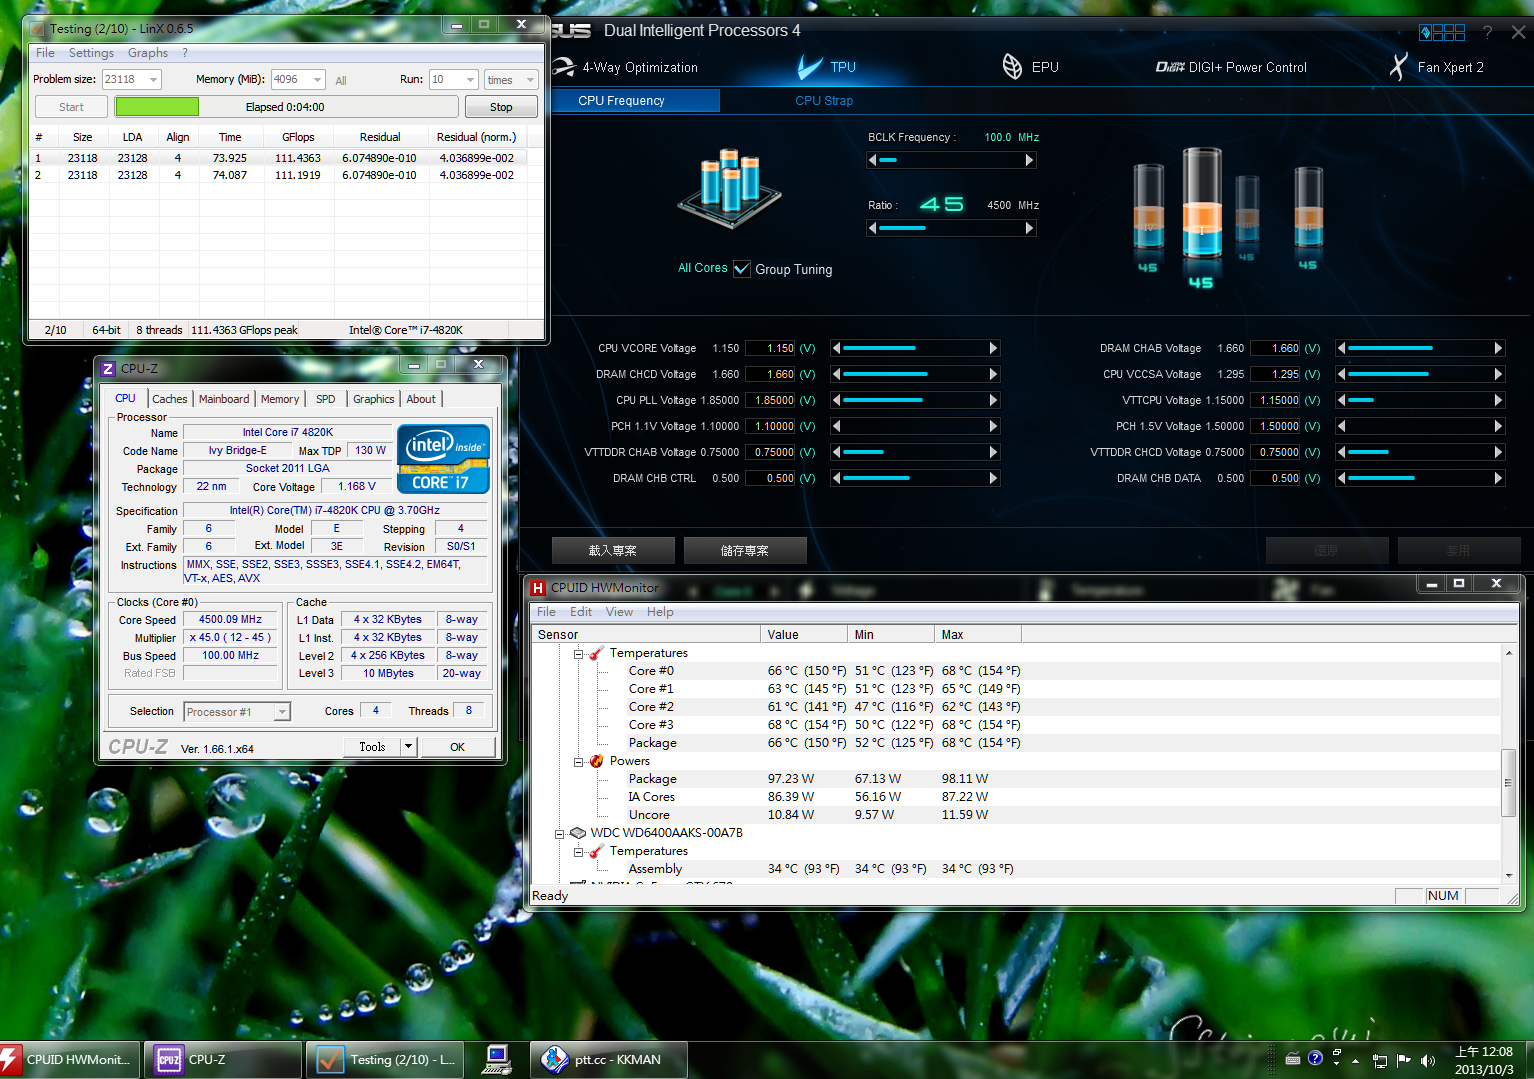Open the Tools dropdown arrow in CPU-Z
The width and height of the screenshot is (1534, 1079).
(x=408, y=747)
